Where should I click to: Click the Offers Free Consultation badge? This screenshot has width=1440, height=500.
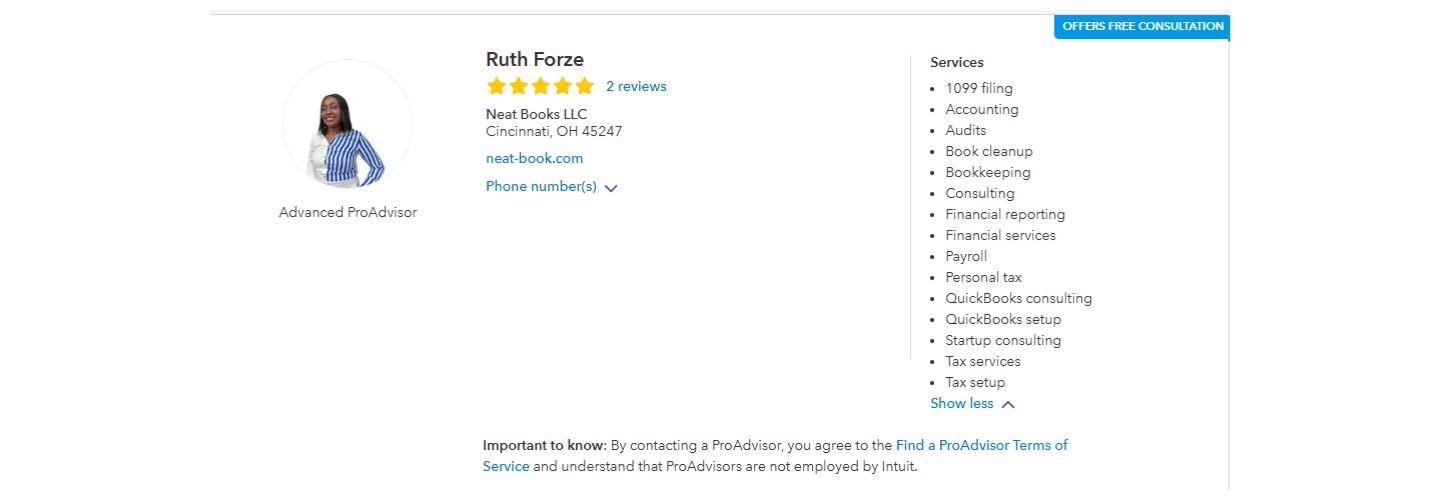coord(1142,27)
